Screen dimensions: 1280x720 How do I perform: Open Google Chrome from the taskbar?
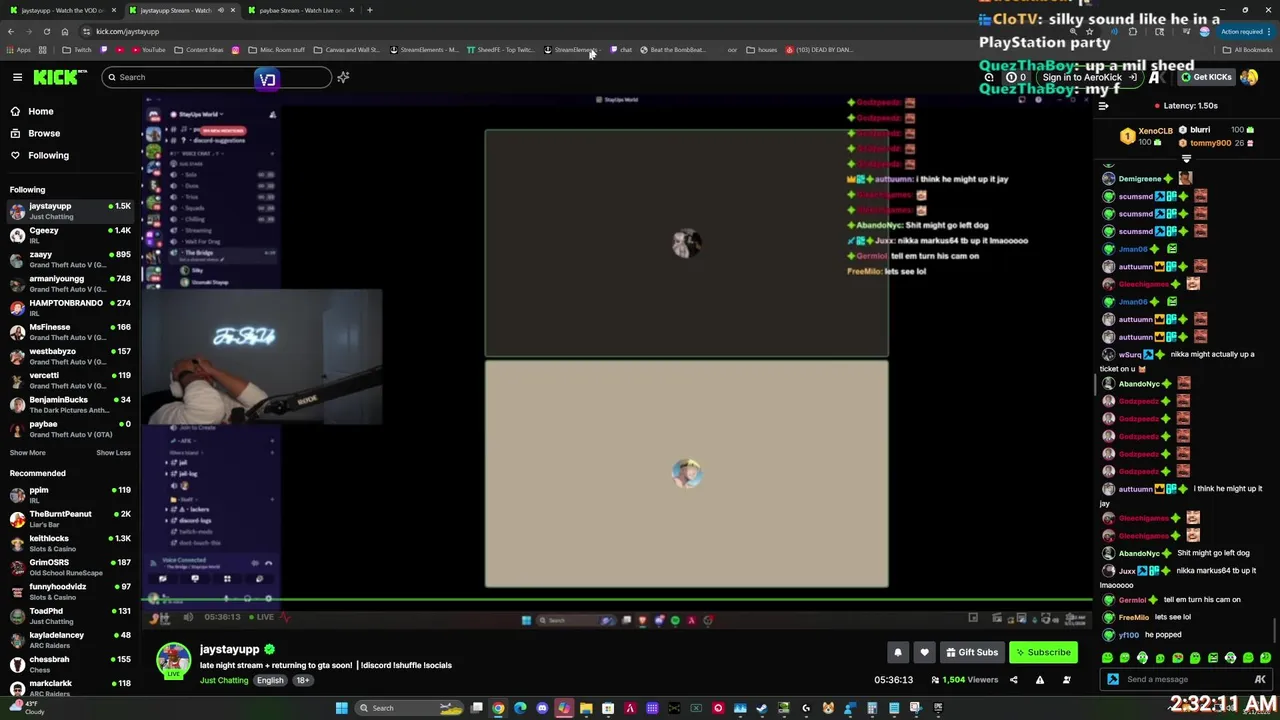click(x=498, y=708)
